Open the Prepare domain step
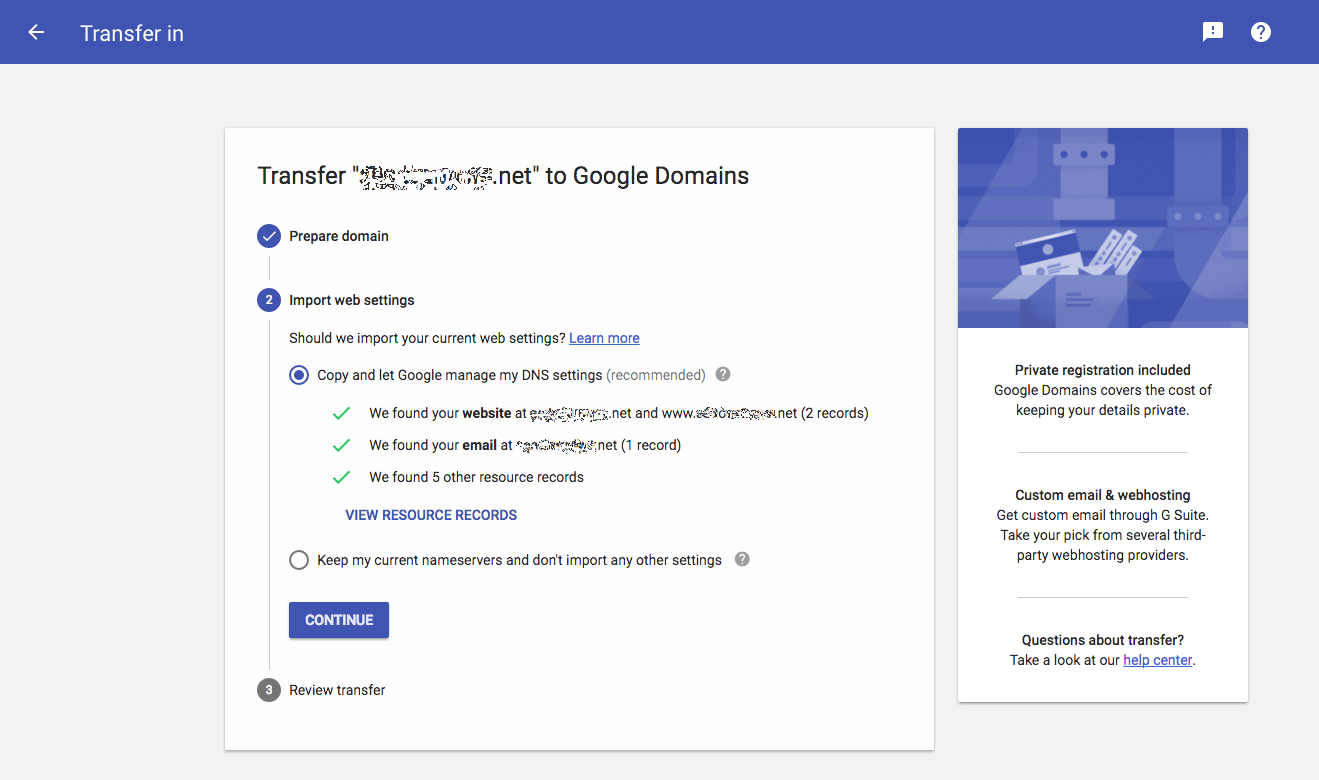The height and width of the screenshot is (780, 1319). (x=339, y=236)
